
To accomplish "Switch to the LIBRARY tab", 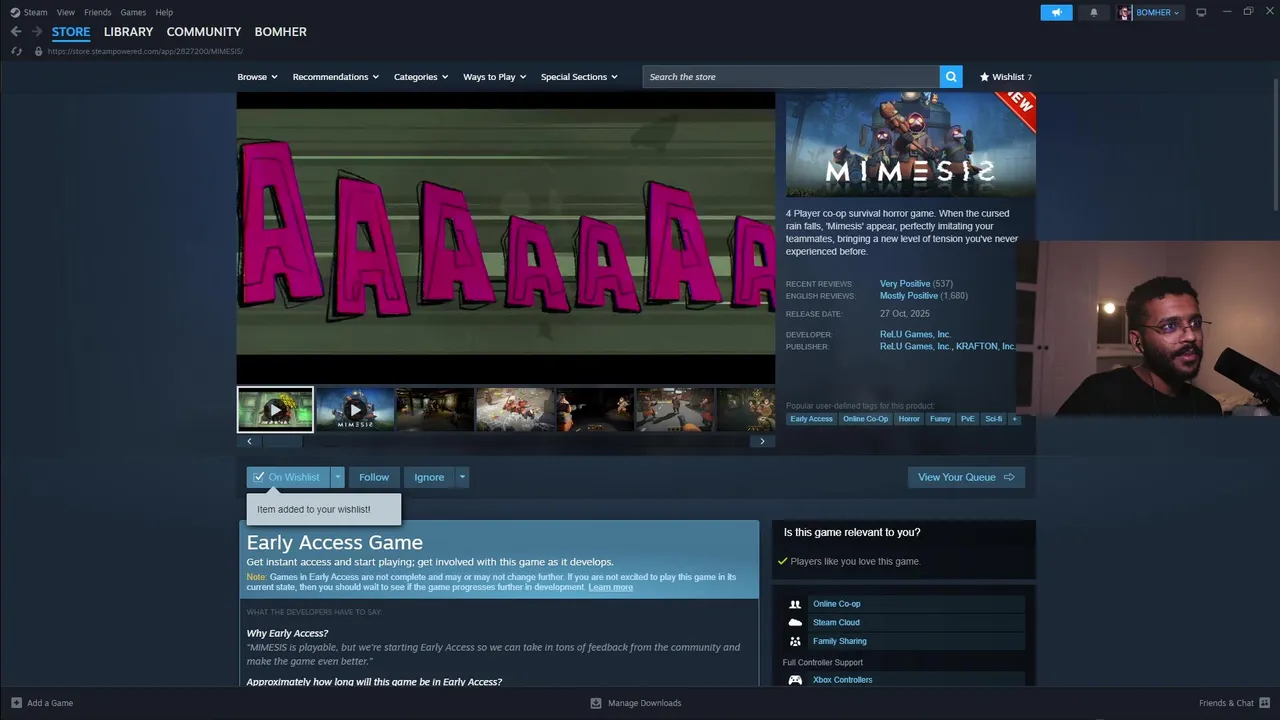I will (129, 32).
